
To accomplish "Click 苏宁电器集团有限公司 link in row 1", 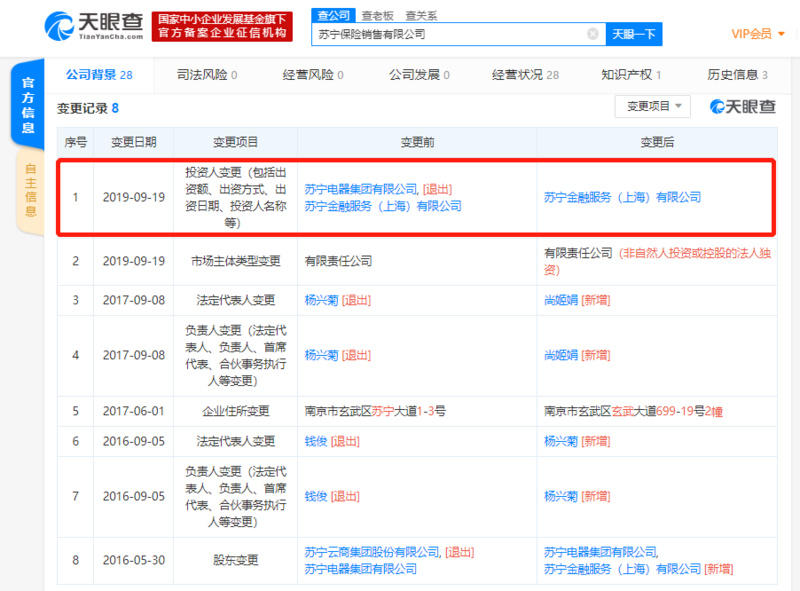I will point(361,189).
